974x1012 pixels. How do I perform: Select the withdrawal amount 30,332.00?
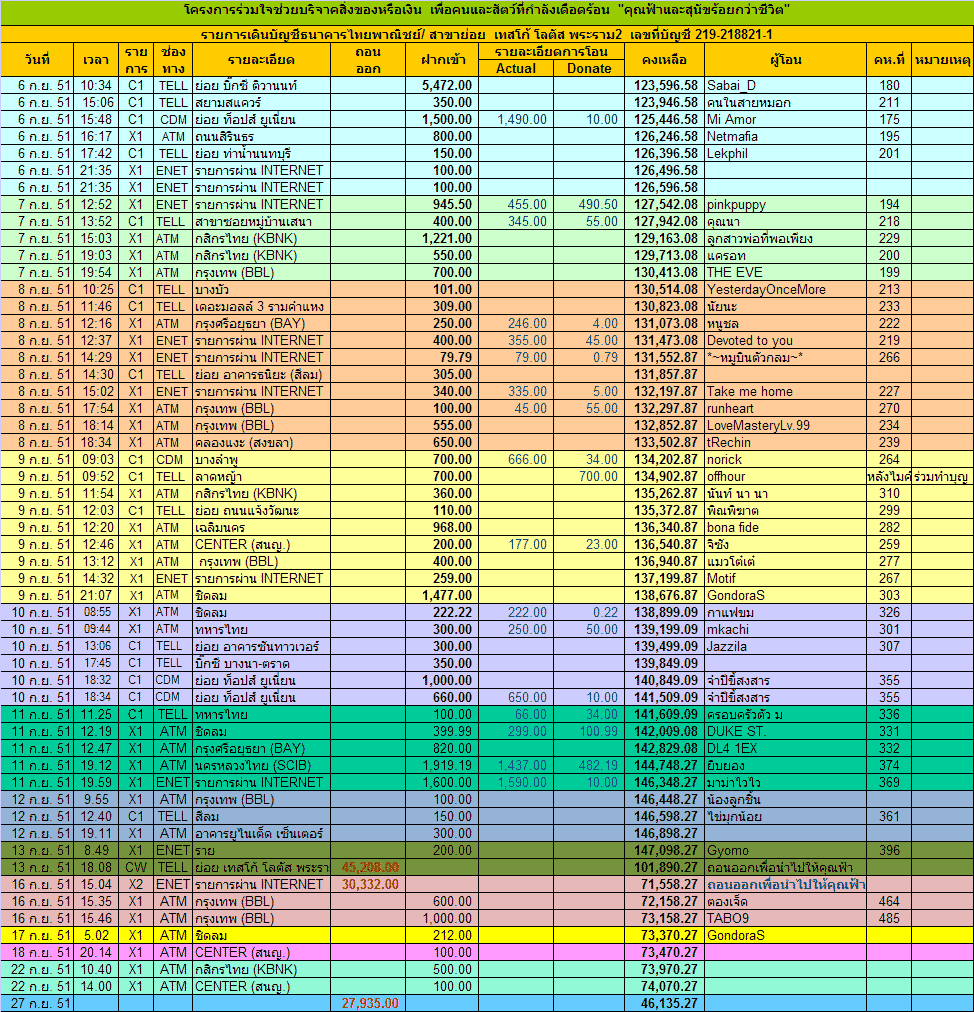point(370,884)
